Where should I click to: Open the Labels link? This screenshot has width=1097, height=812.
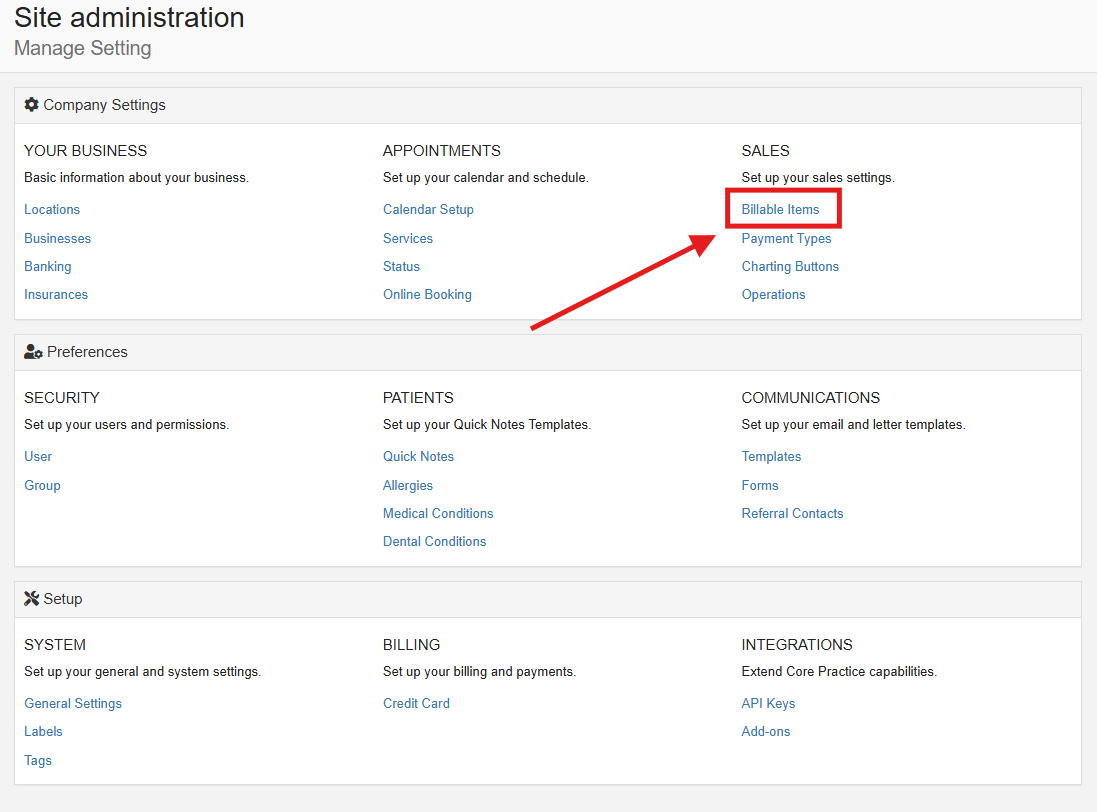pyautogui.click(x=43, y=732)
